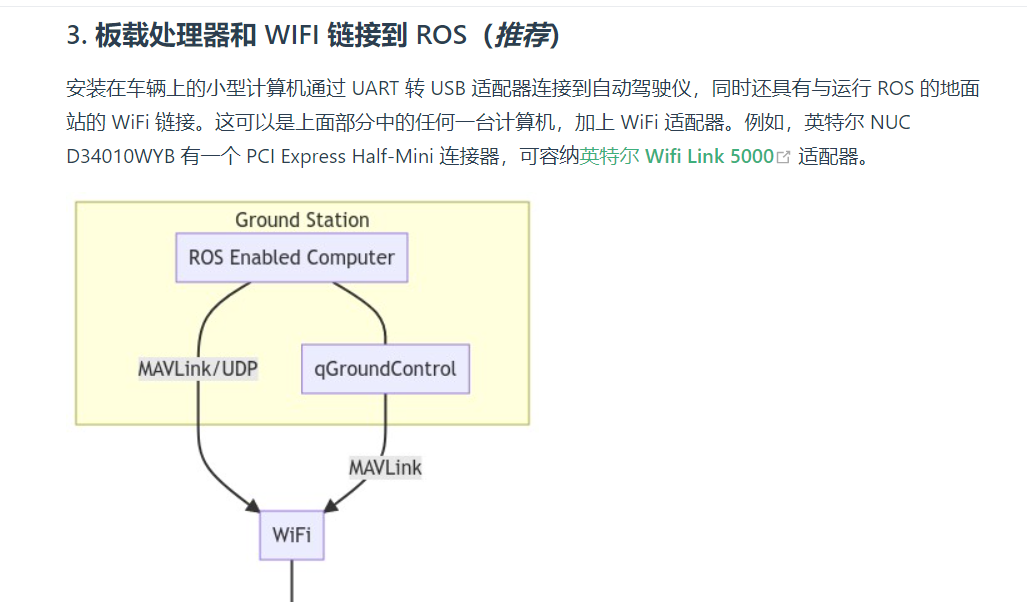The height and width of the screenshot is (602, 1027).
Task: Click the italic word 推荐 in heading
Action: pos(522,35)
